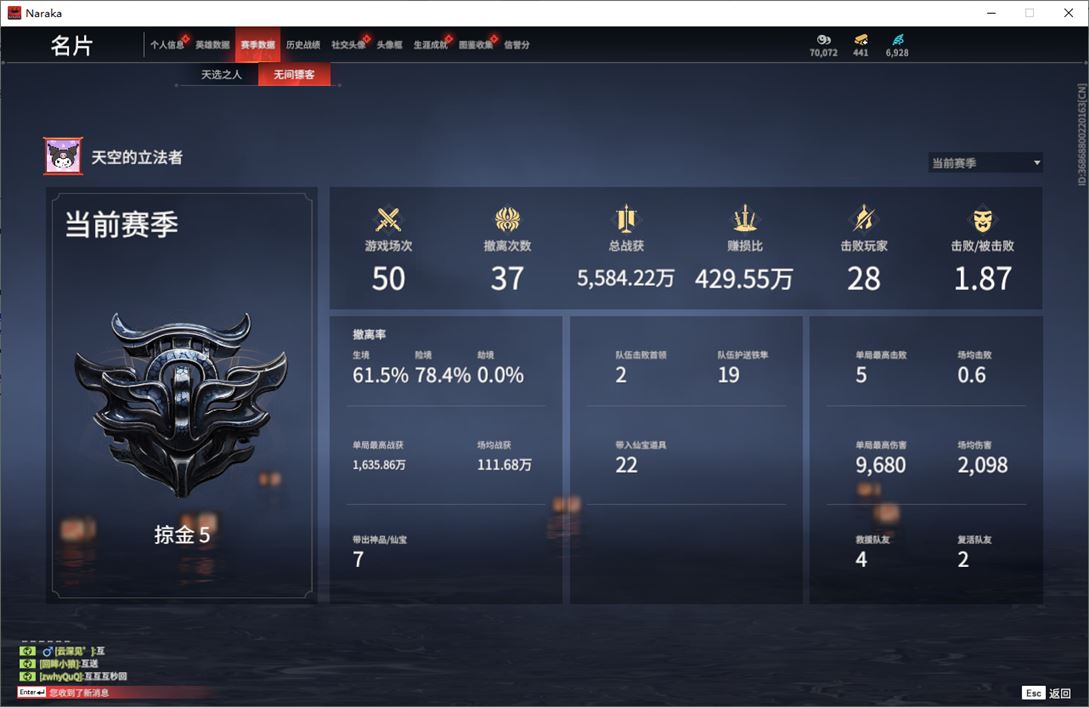The height and width of the screenshot is (707, 1089).
Task: Click the zwhyQuQ chat message
Action: (83, 676)
